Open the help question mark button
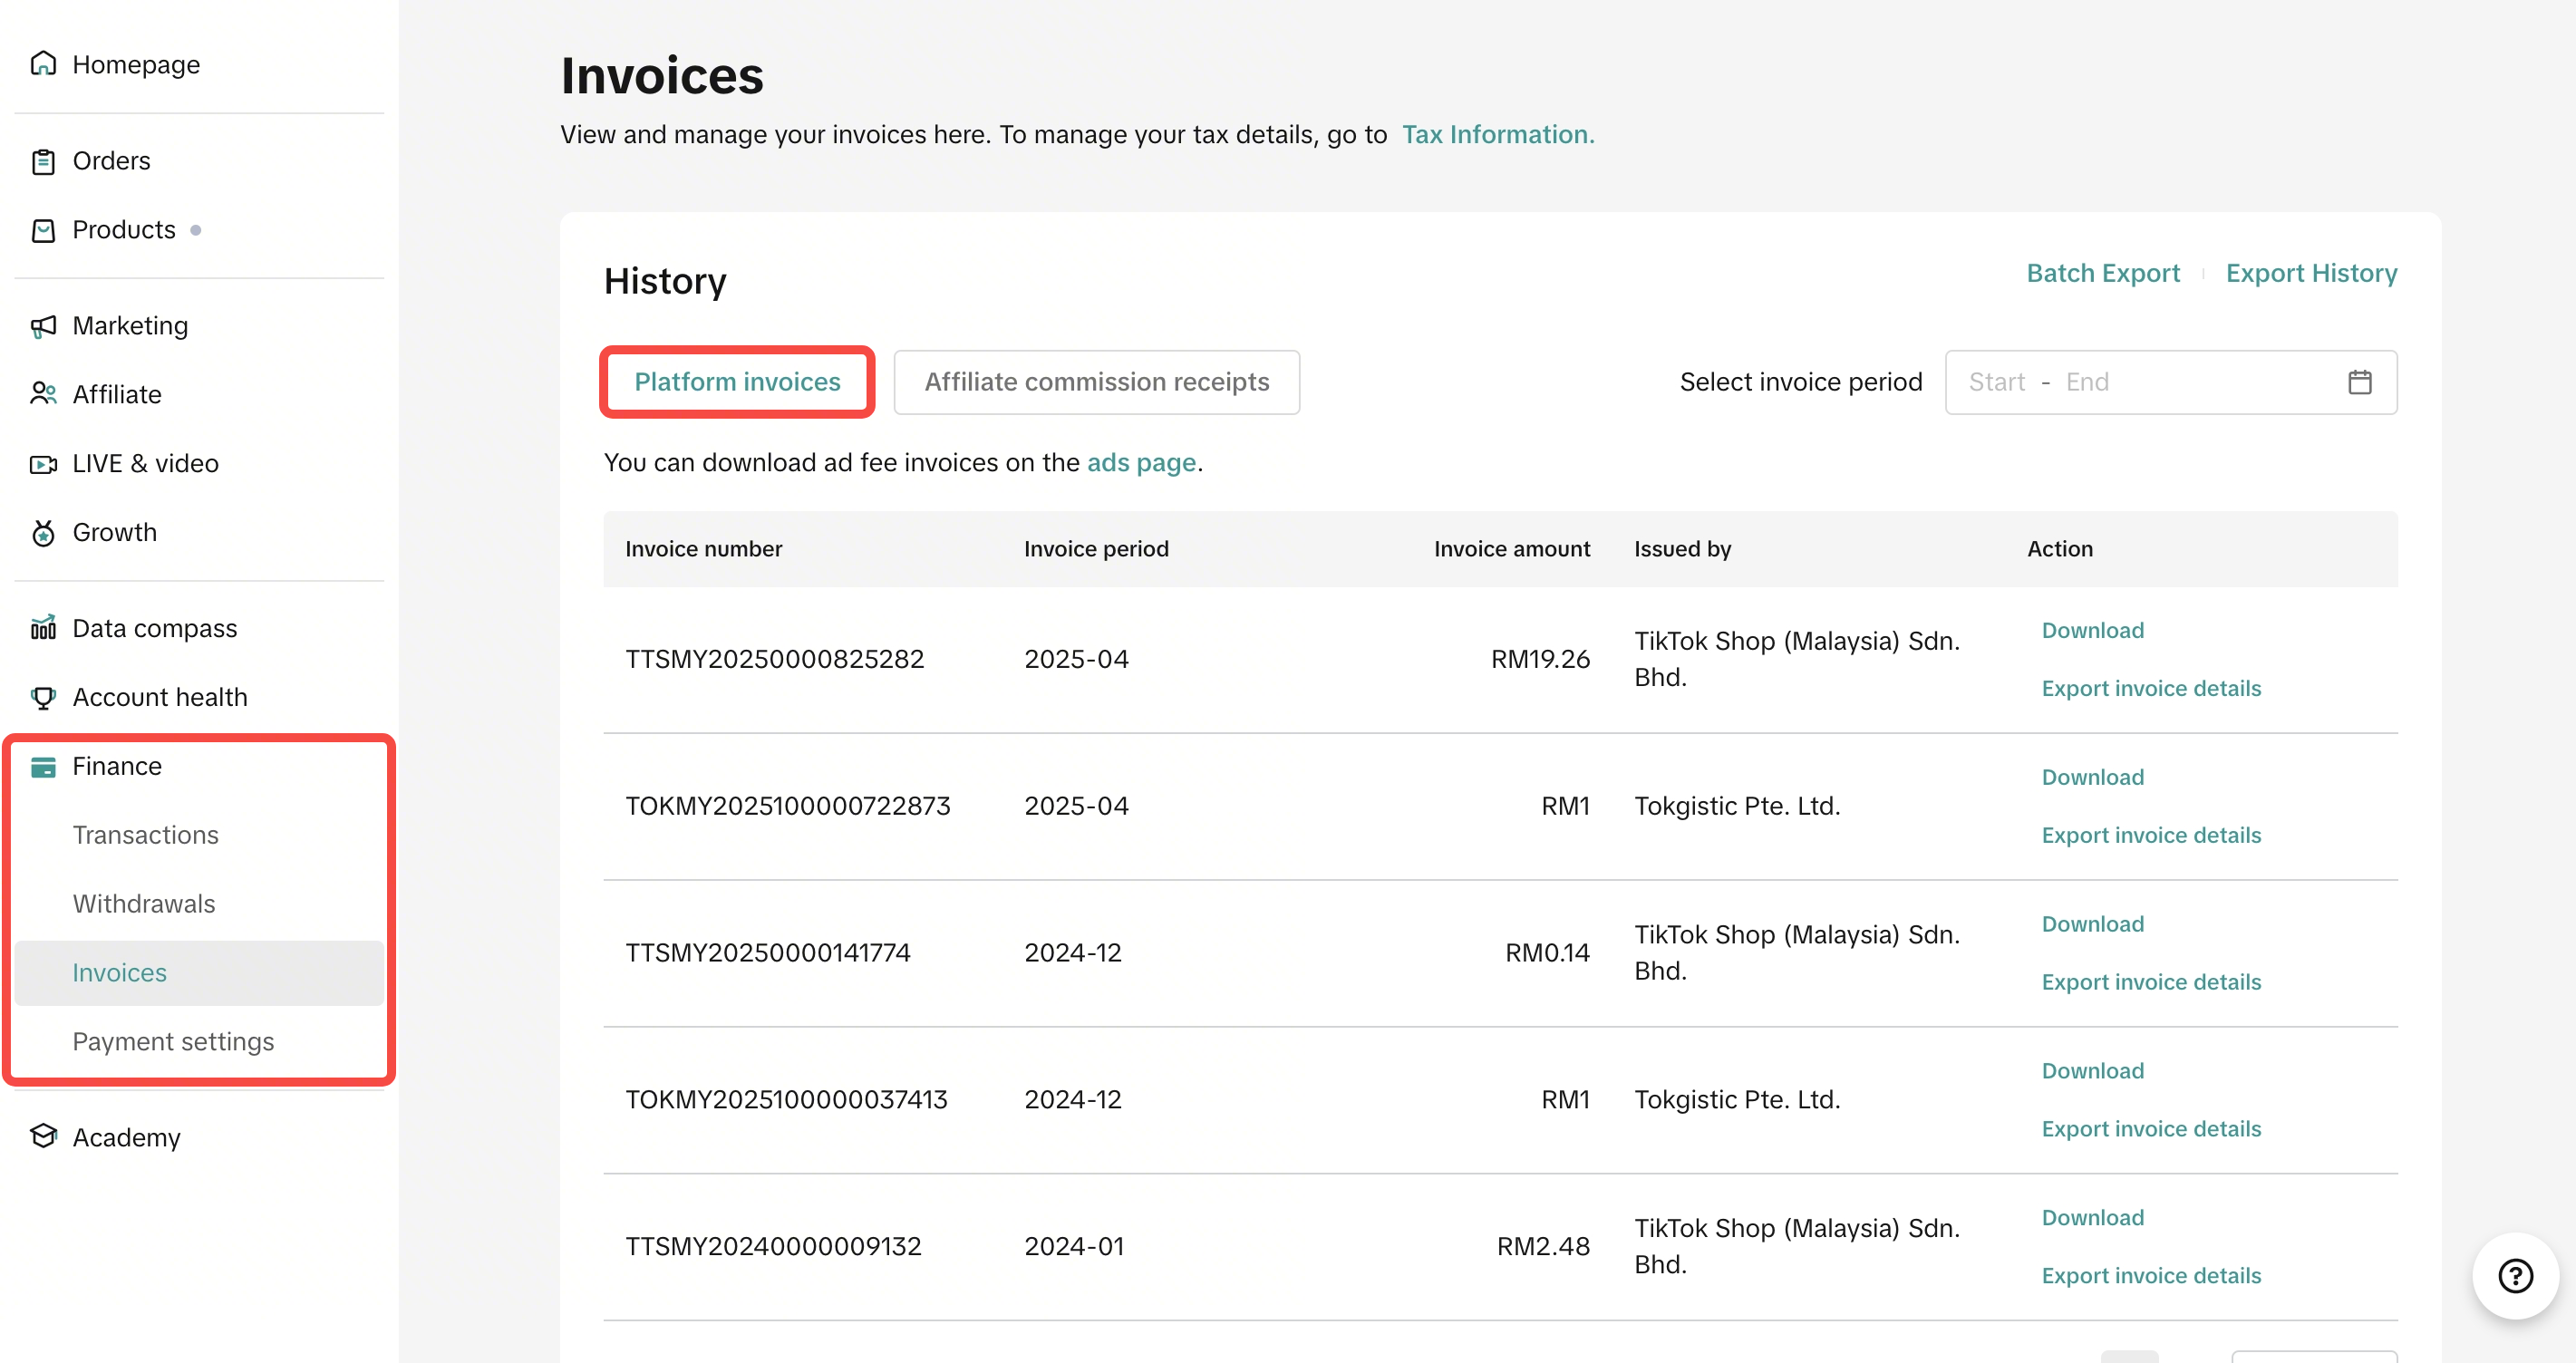This screenshot has height=1363, width=2576. tap(2515, 1275)
